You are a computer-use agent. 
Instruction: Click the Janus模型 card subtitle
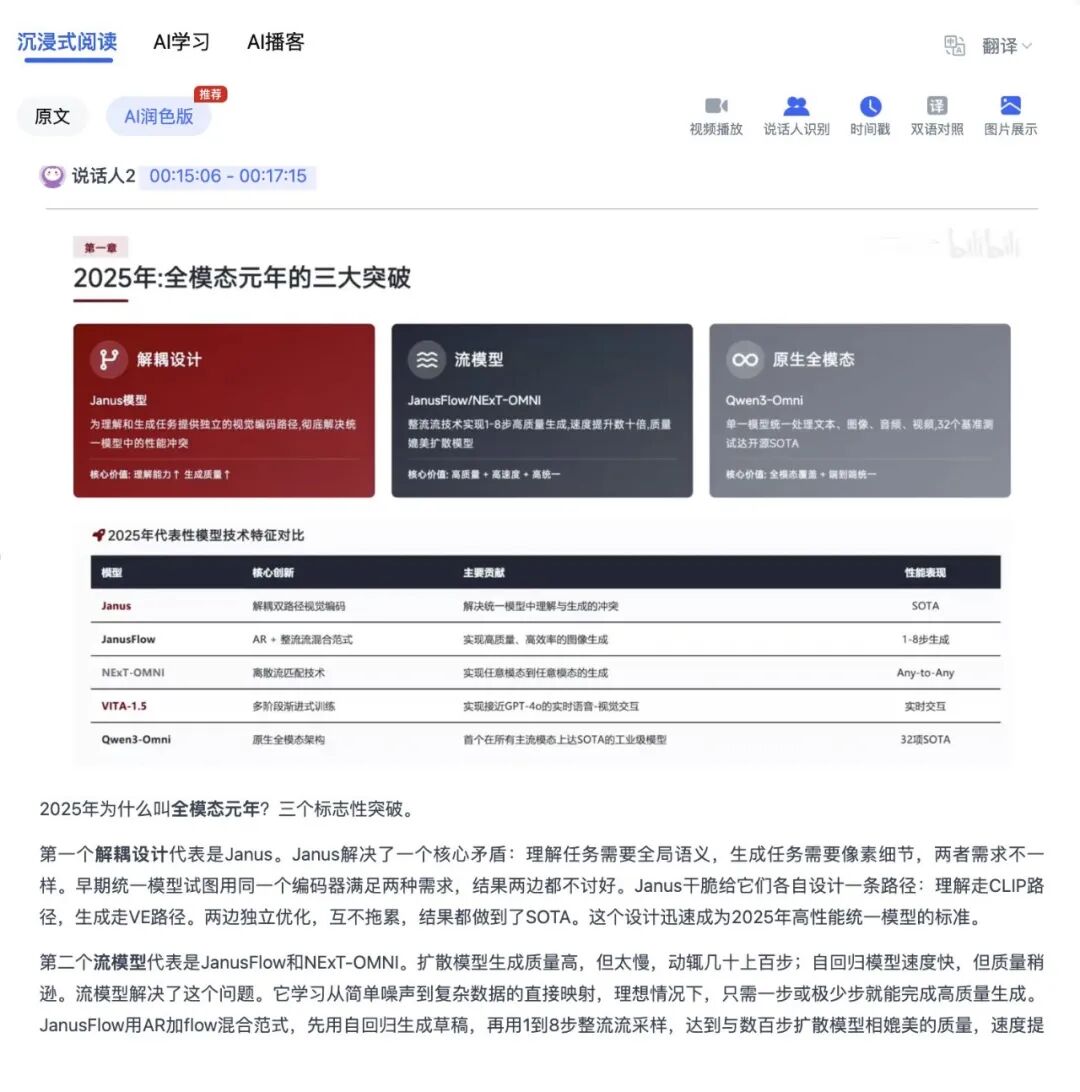tap(118, 400)
